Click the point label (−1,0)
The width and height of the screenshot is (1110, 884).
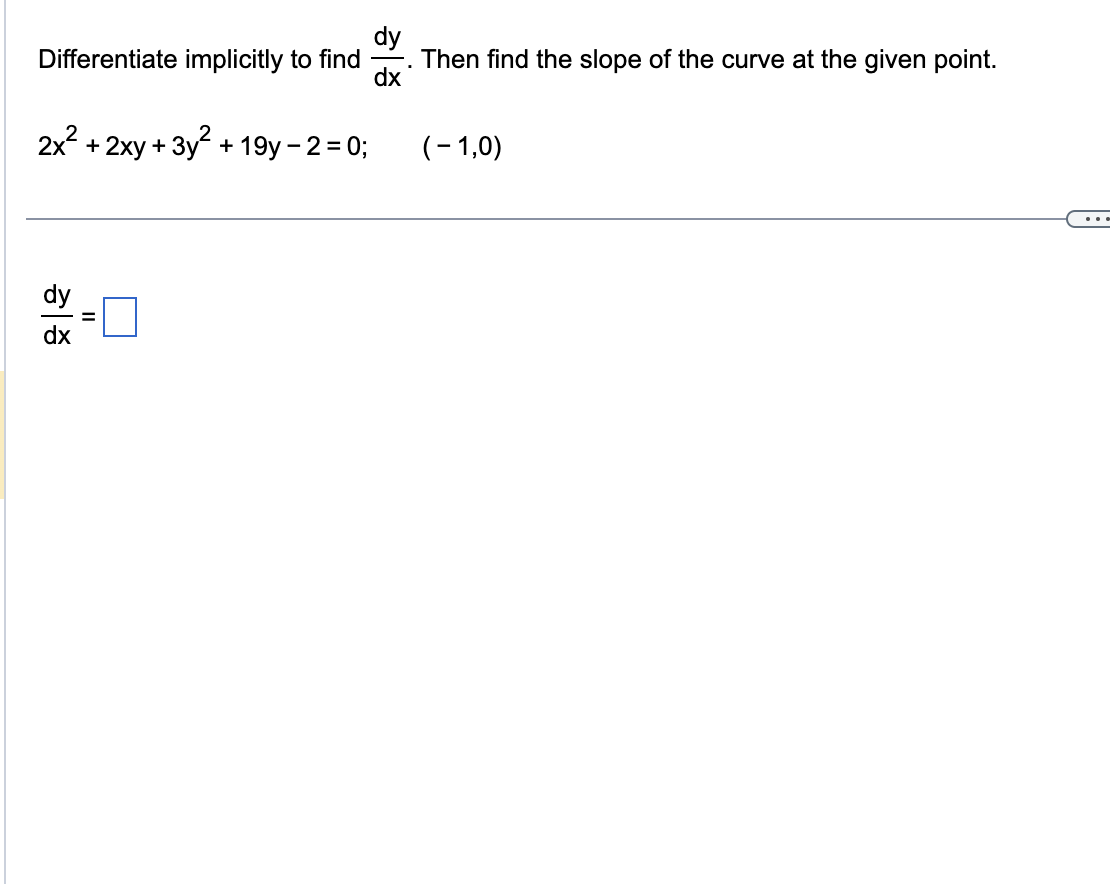click(460, 146)
